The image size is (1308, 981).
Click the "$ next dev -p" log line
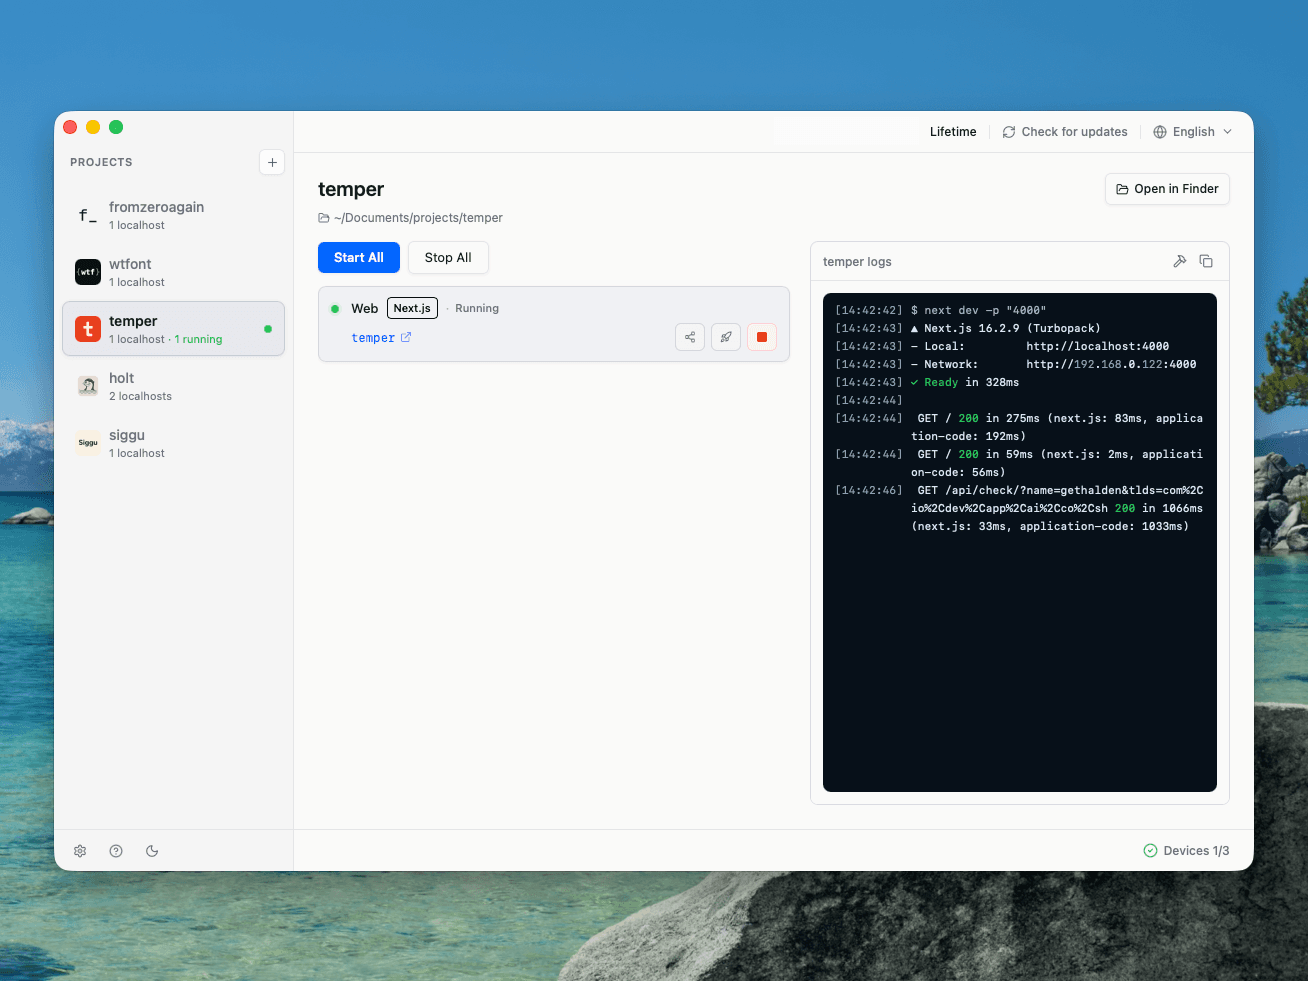(x=978, y=310)
